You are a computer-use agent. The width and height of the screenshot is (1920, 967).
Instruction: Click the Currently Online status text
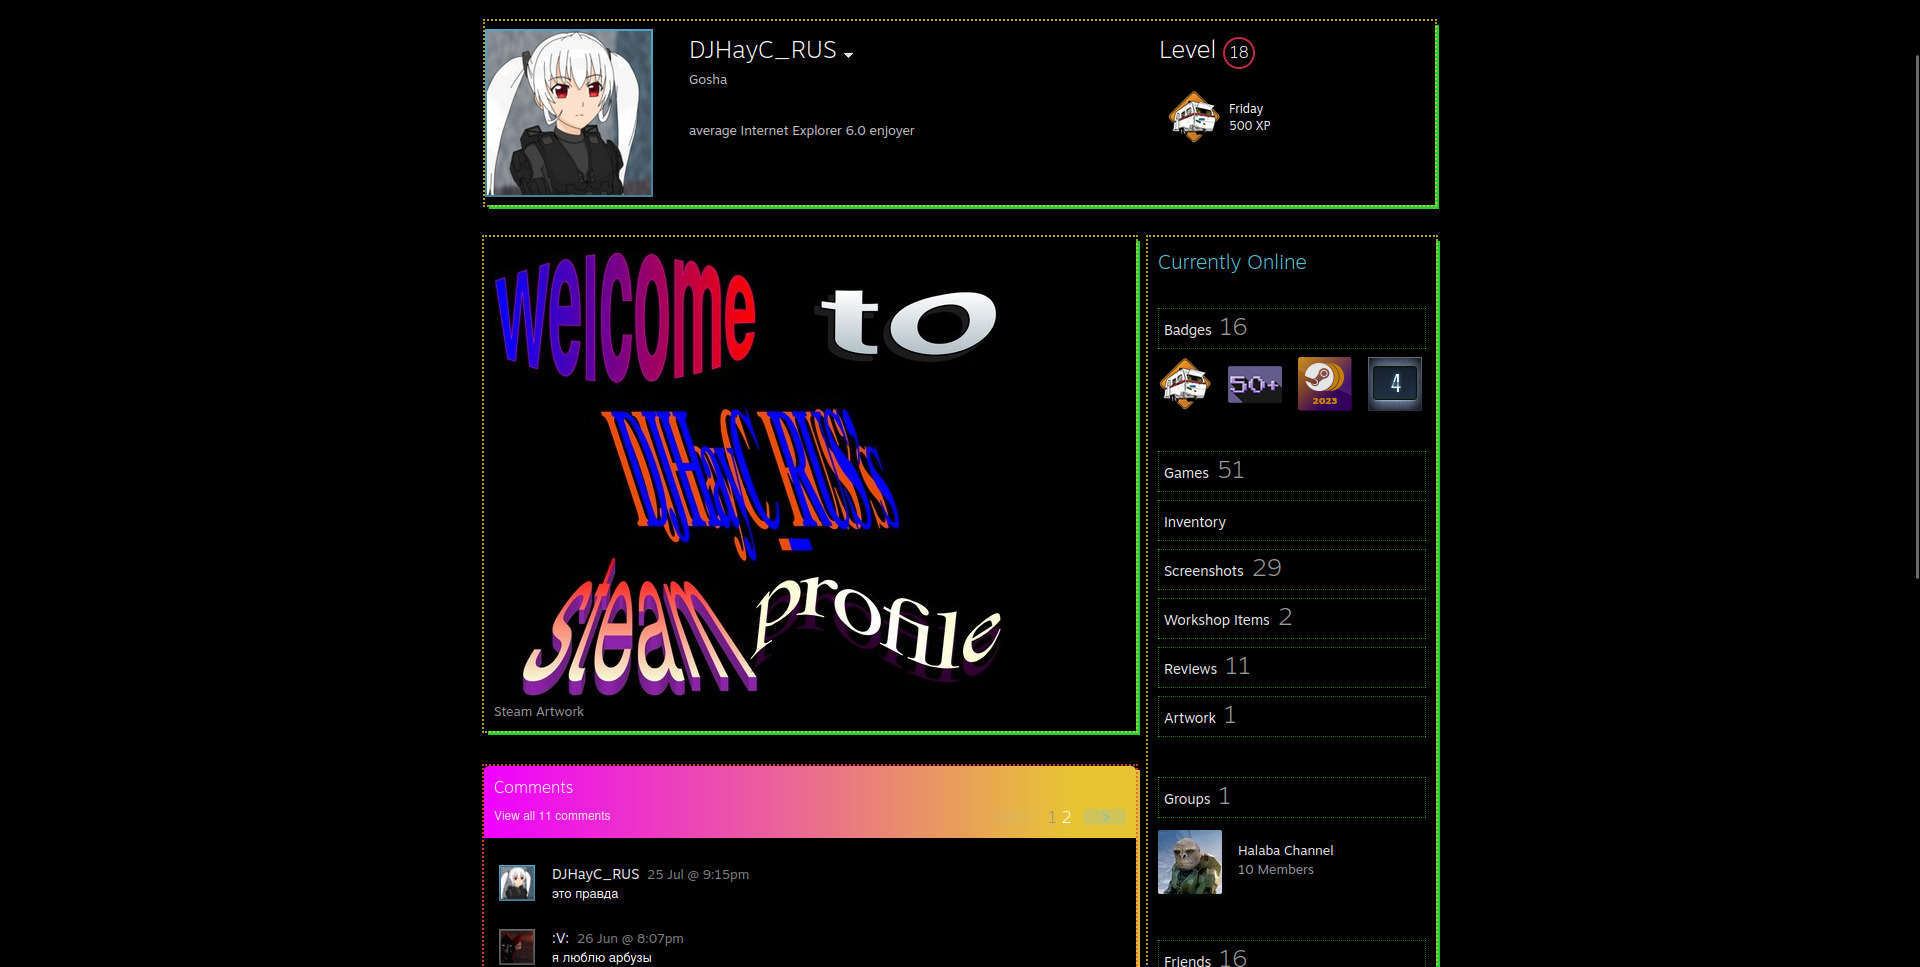point(1232,262)
